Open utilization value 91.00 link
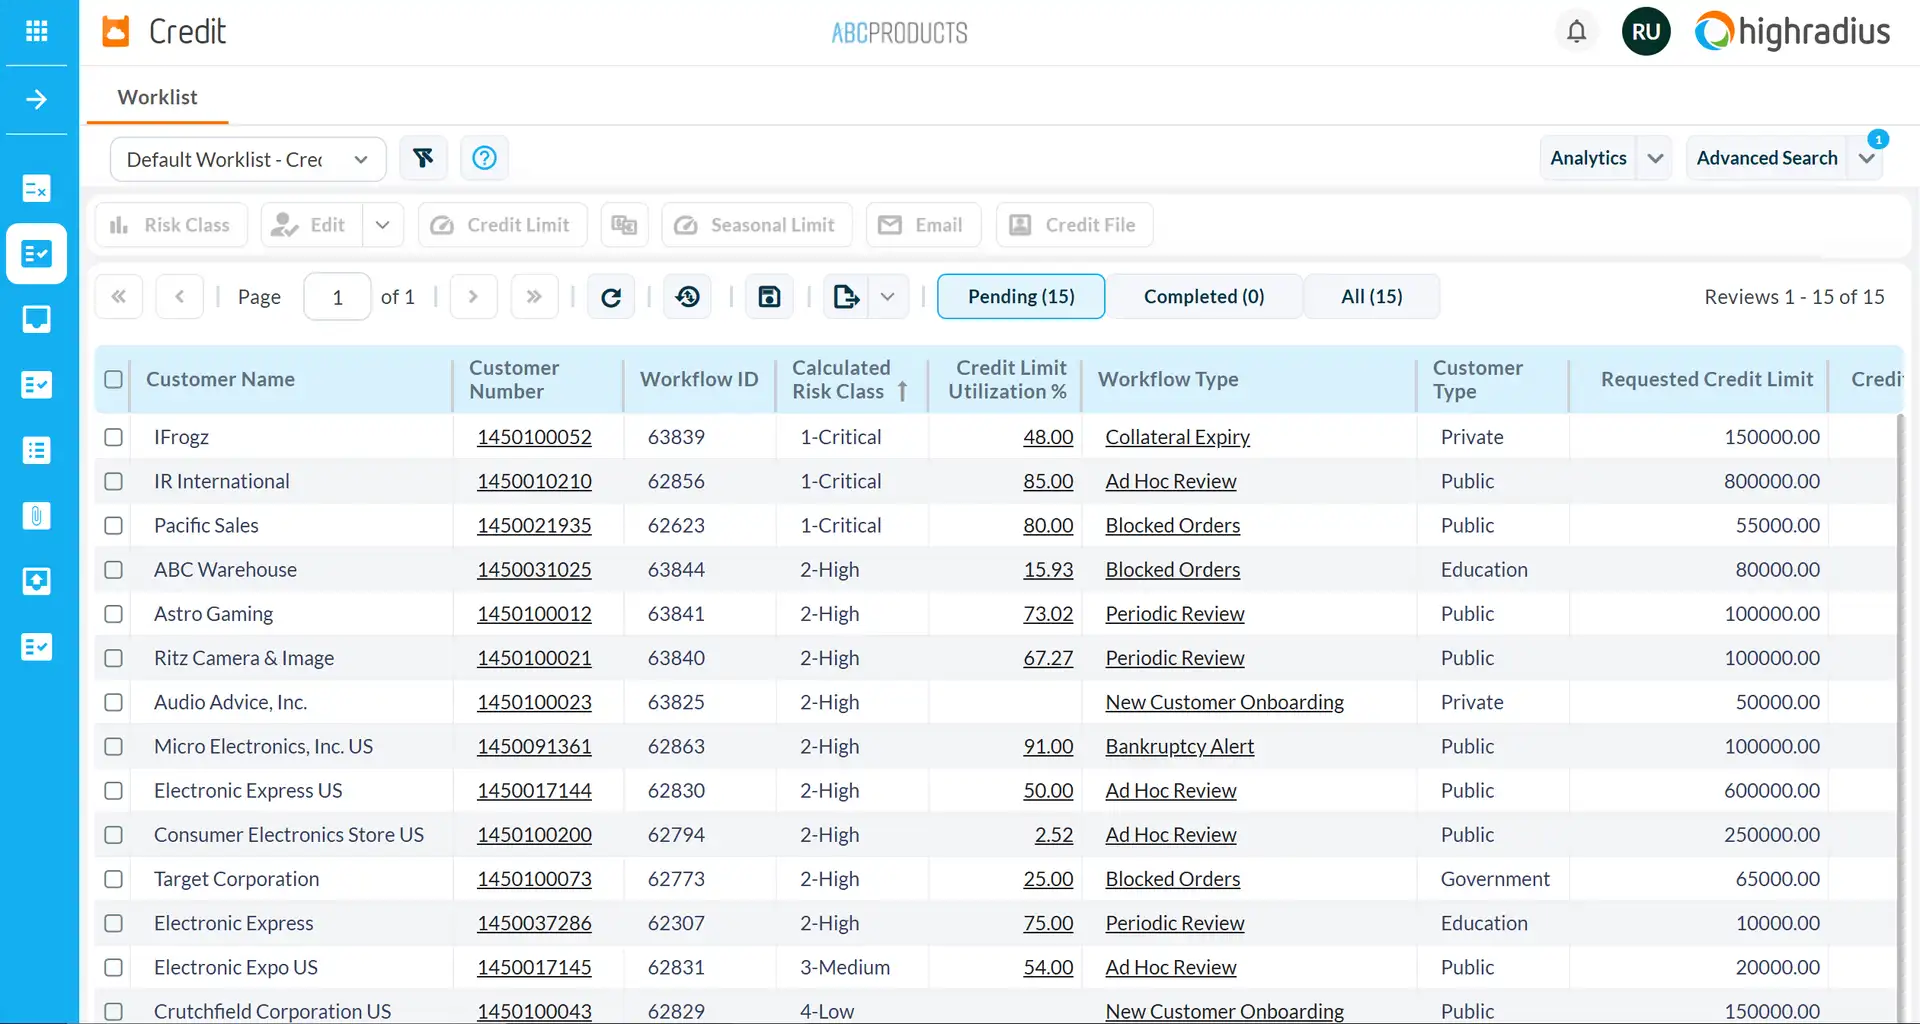 tap(1048, 746)
